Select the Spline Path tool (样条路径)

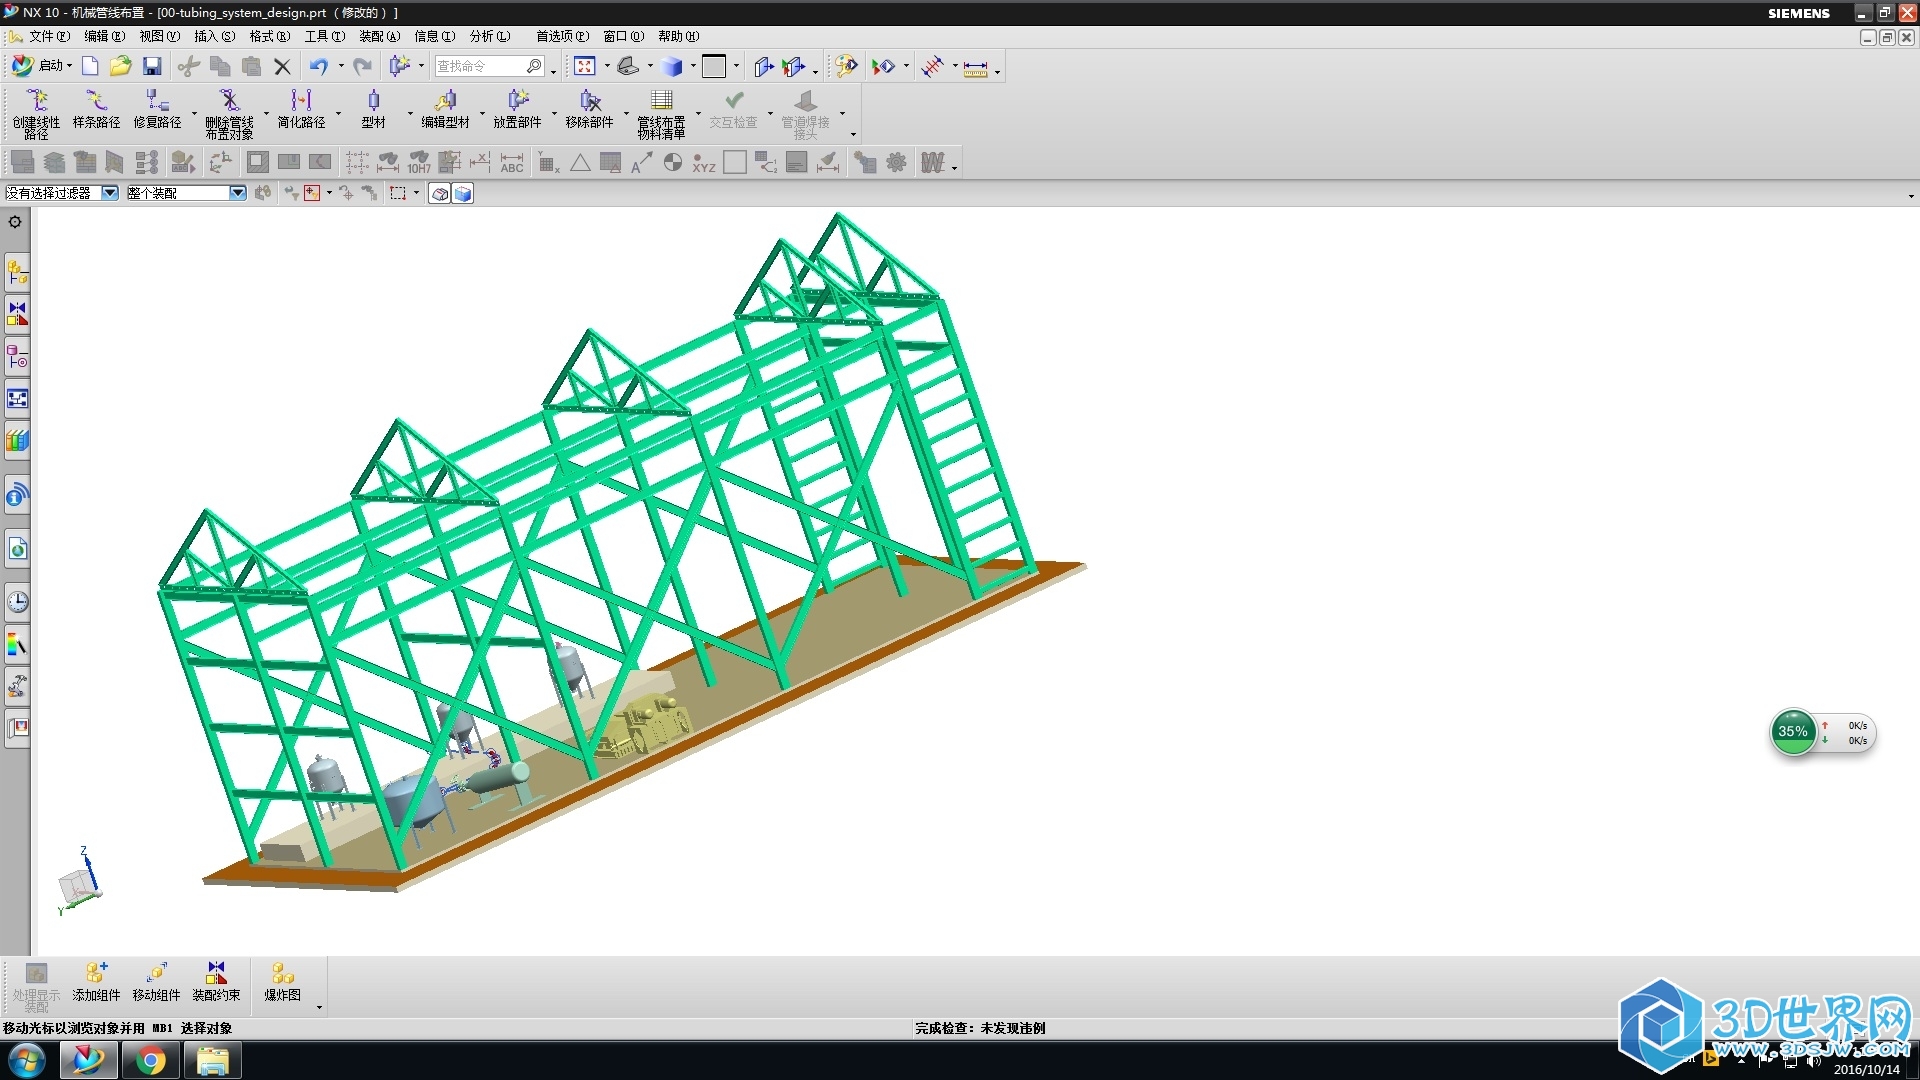(96, 110)
